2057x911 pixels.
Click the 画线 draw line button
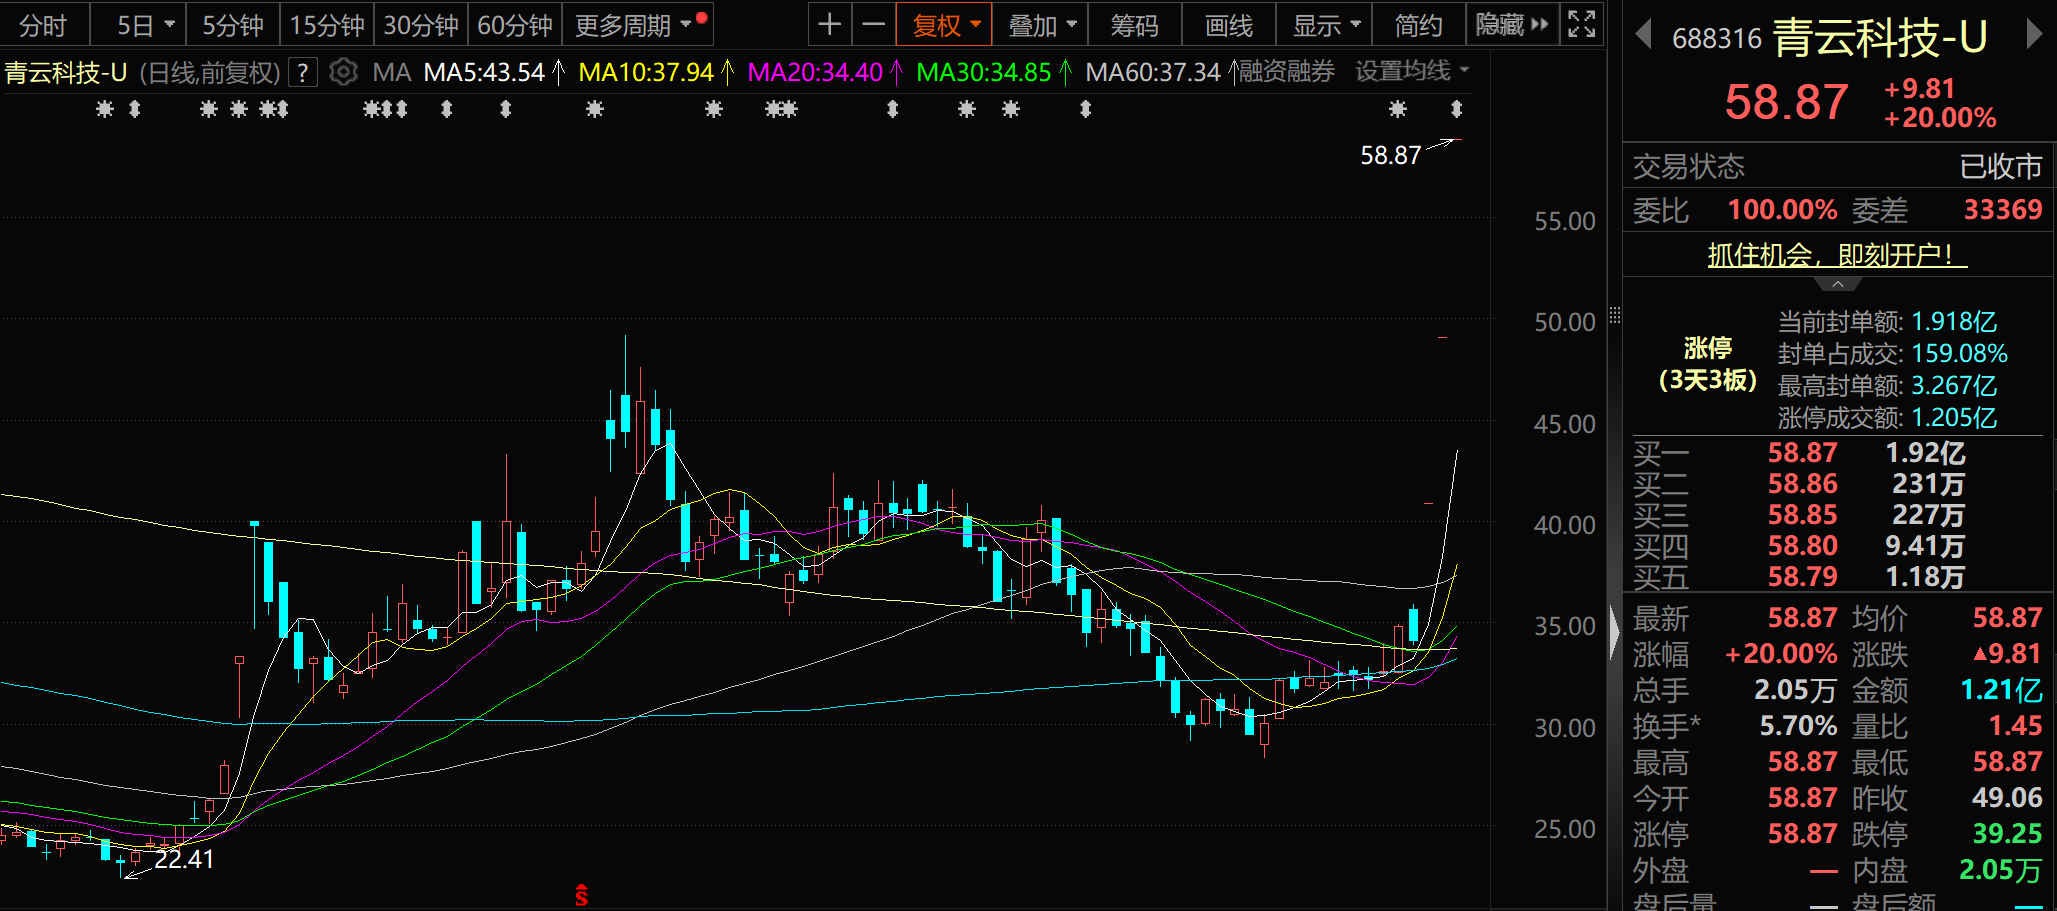[x=1228, y=25]
